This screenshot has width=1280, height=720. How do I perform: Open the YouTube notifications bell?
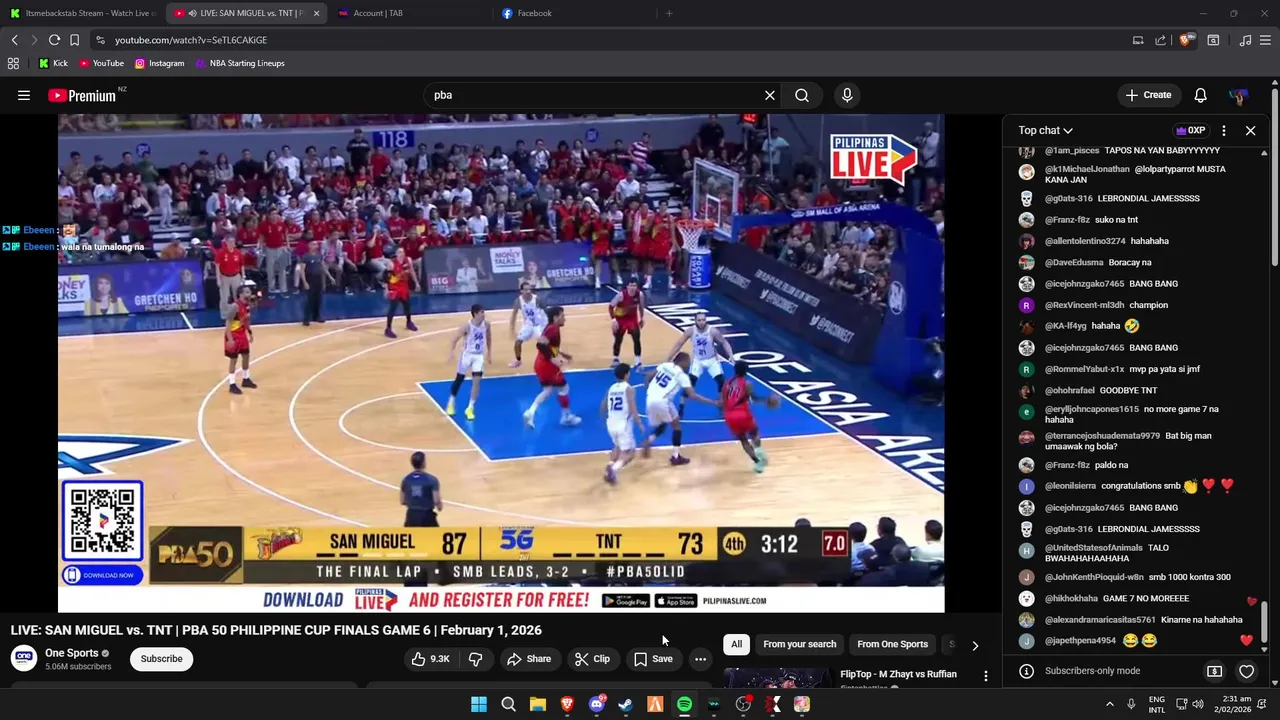1200,95
